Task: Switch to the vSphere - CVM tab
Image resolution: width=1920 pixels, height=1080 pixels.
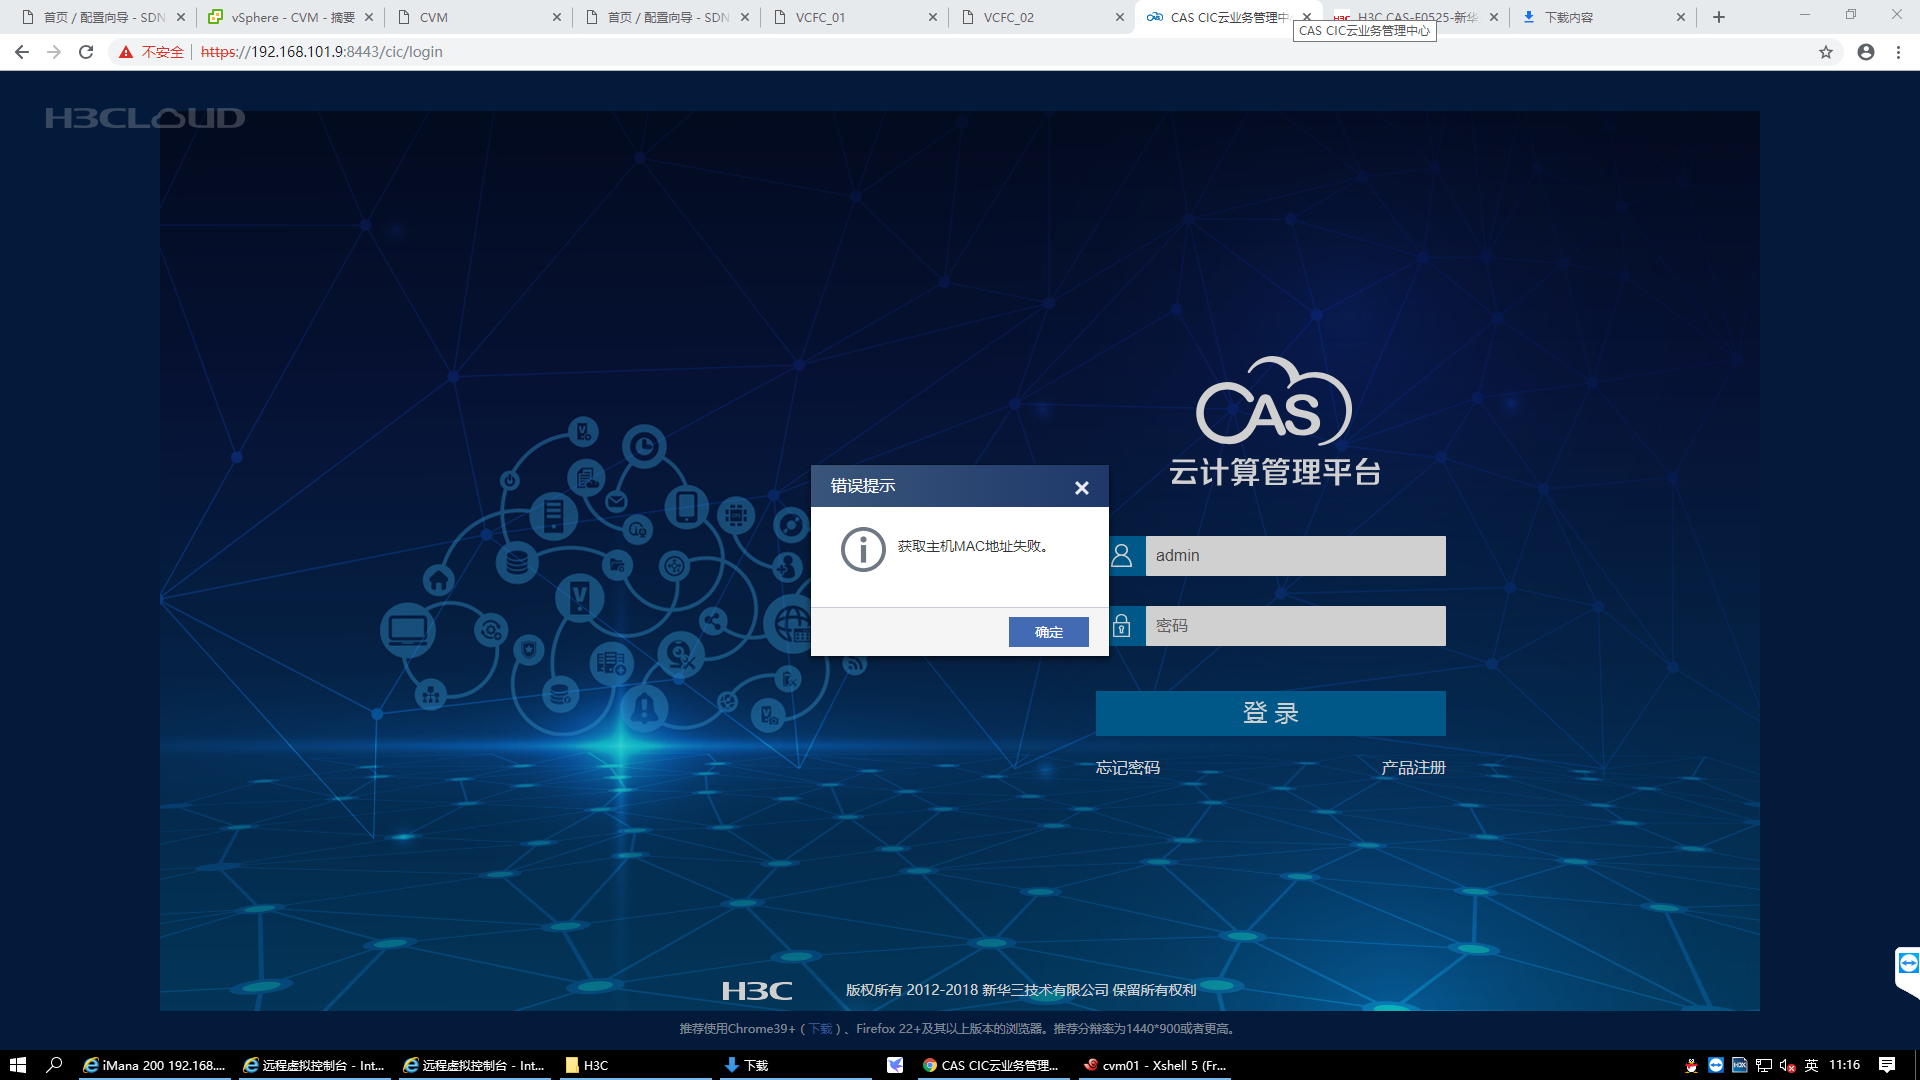Action: (x=290, y=17)
